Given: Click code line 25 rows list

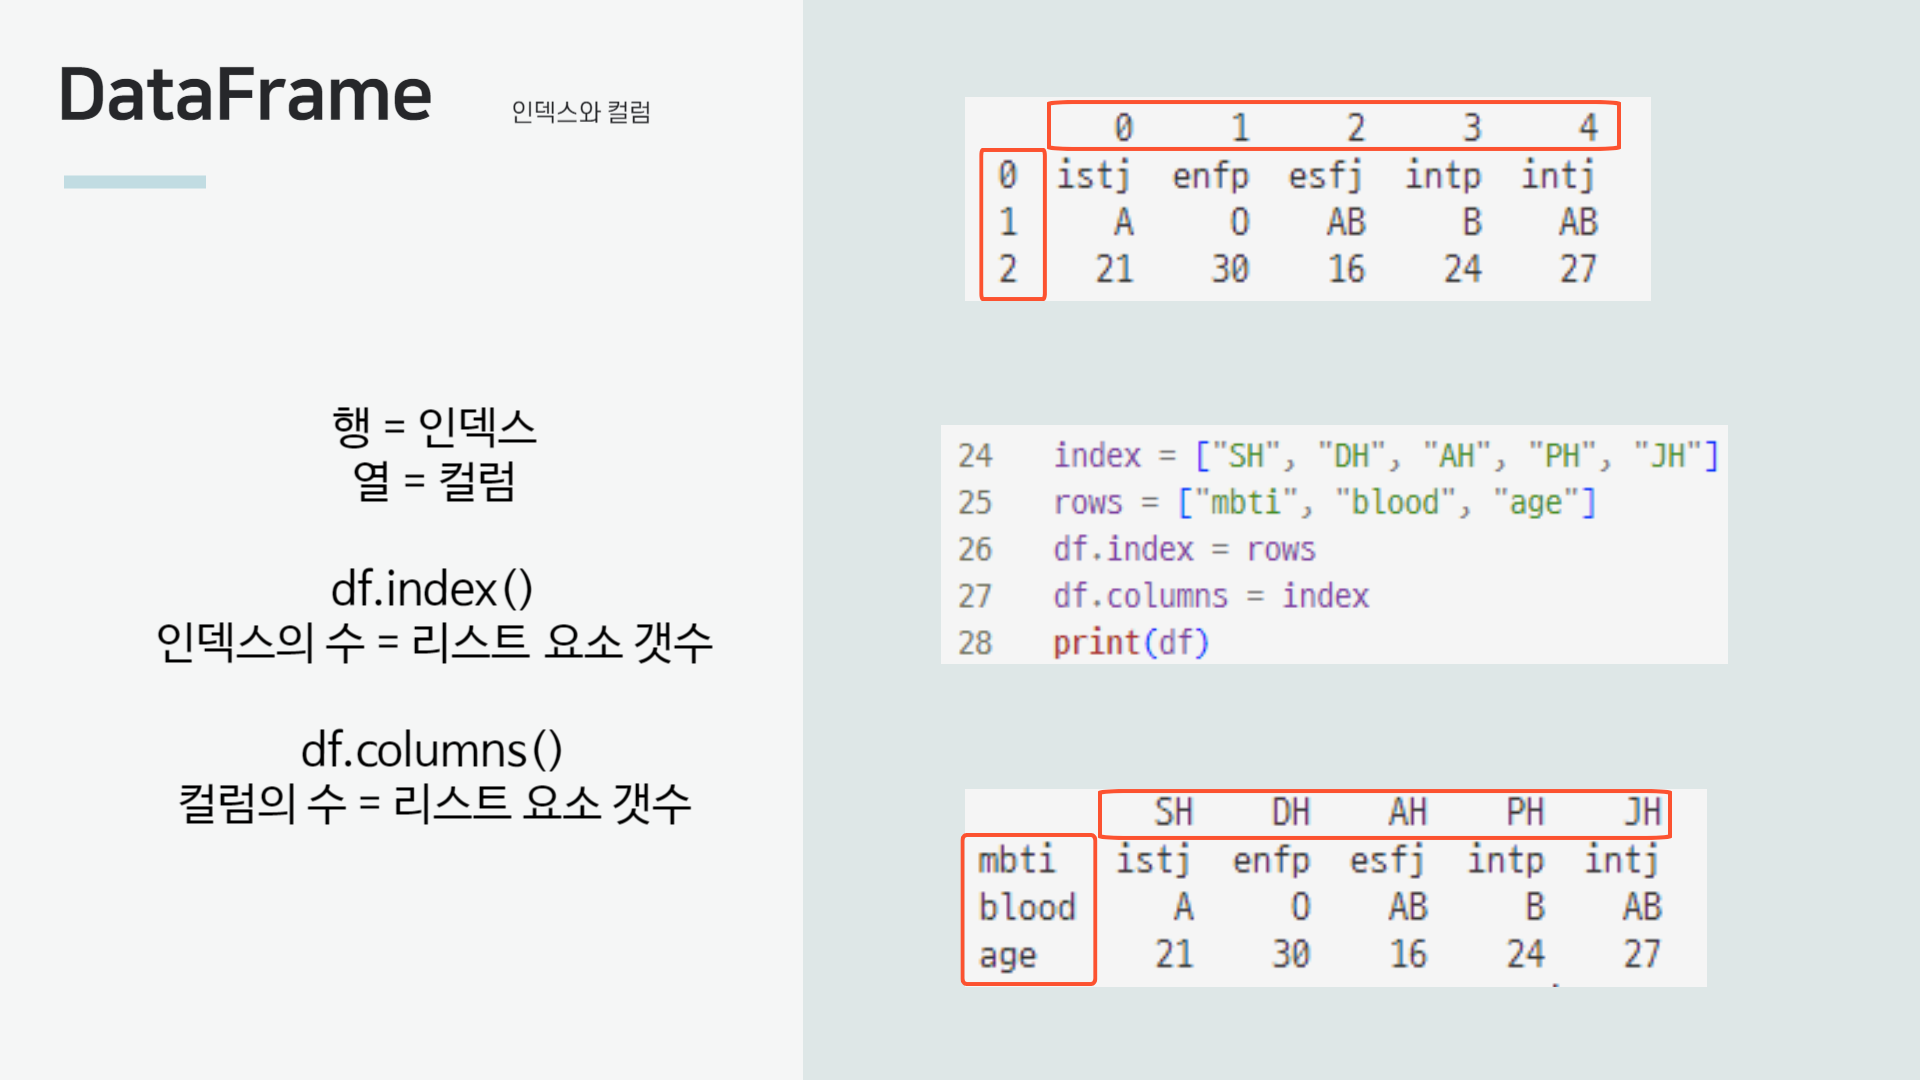Looking at the screenshot, I should tap(1323, 502).
